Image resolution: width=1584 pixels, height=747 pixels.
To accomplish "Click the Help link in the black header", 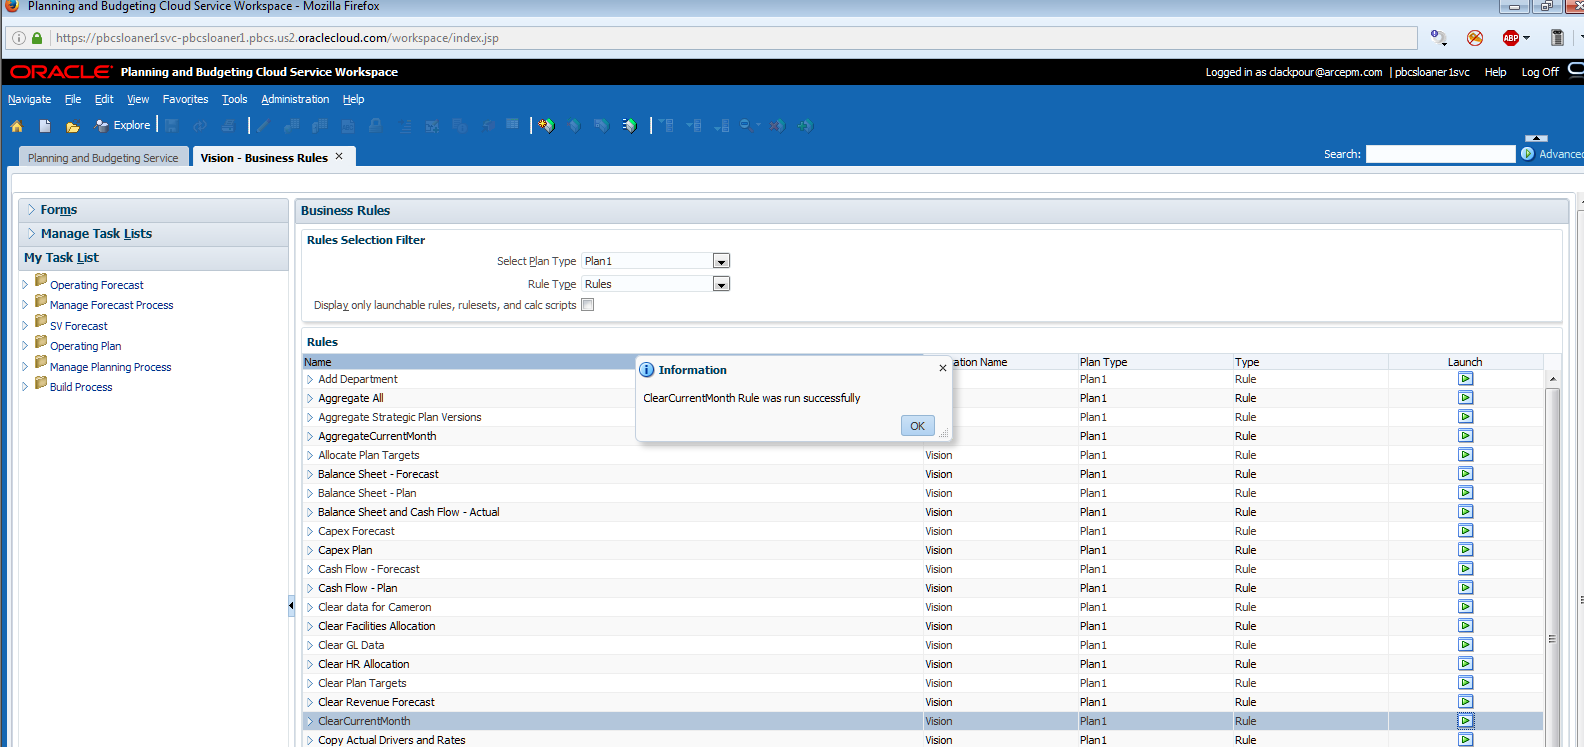I will click(1495, 72).
